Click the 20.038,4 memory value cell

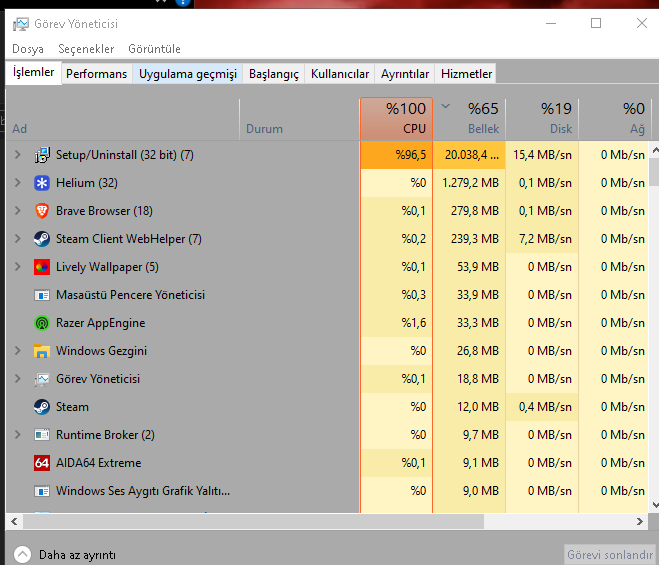[x=469, y=155]
